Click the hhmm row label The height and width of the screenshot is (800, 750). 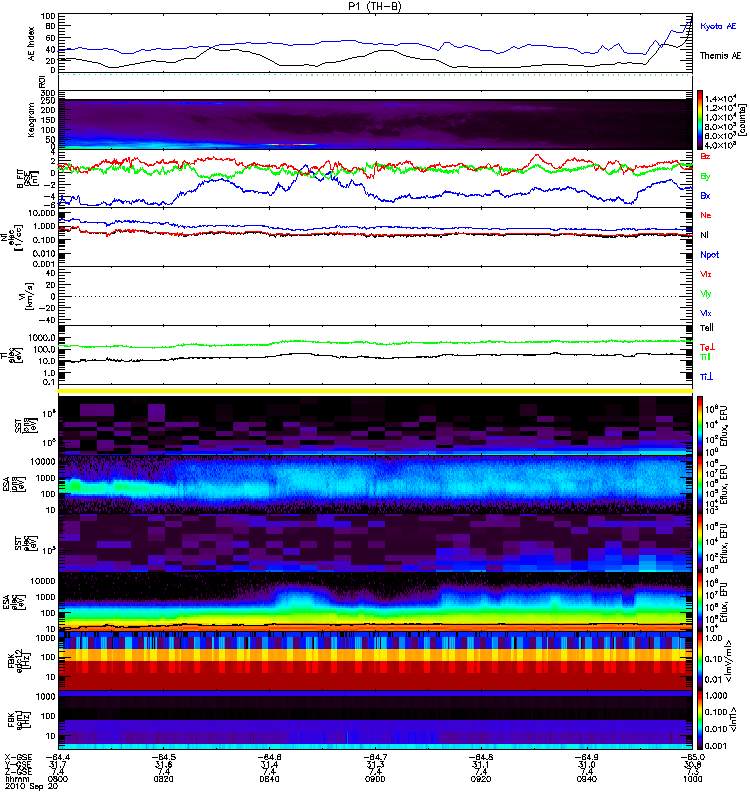(x=17, y=779)
